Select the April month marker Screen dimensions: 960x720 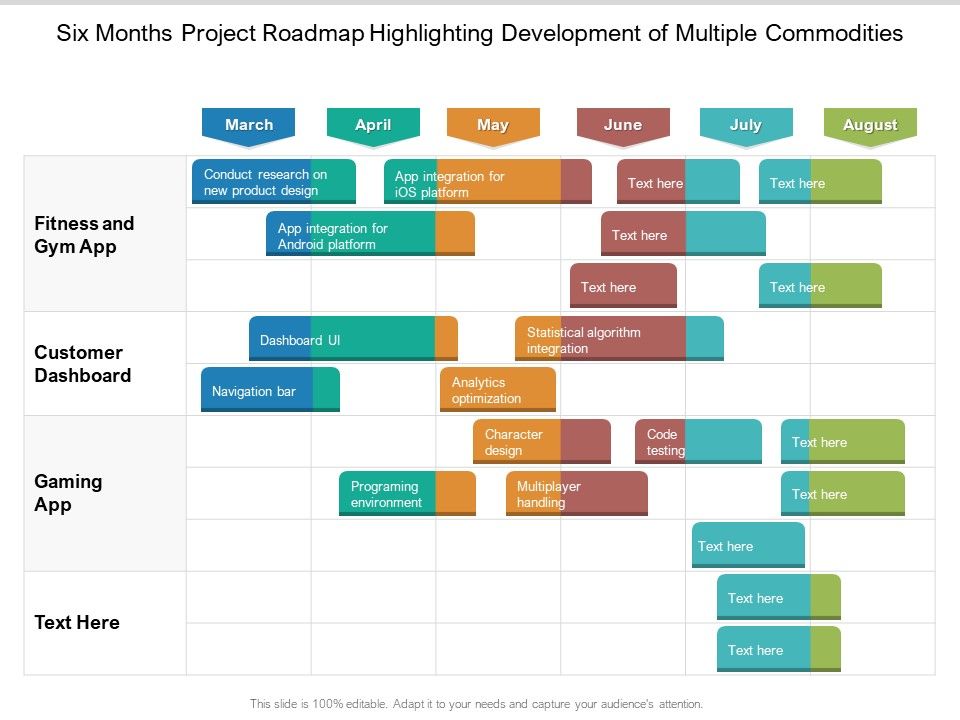pos(373,124)
